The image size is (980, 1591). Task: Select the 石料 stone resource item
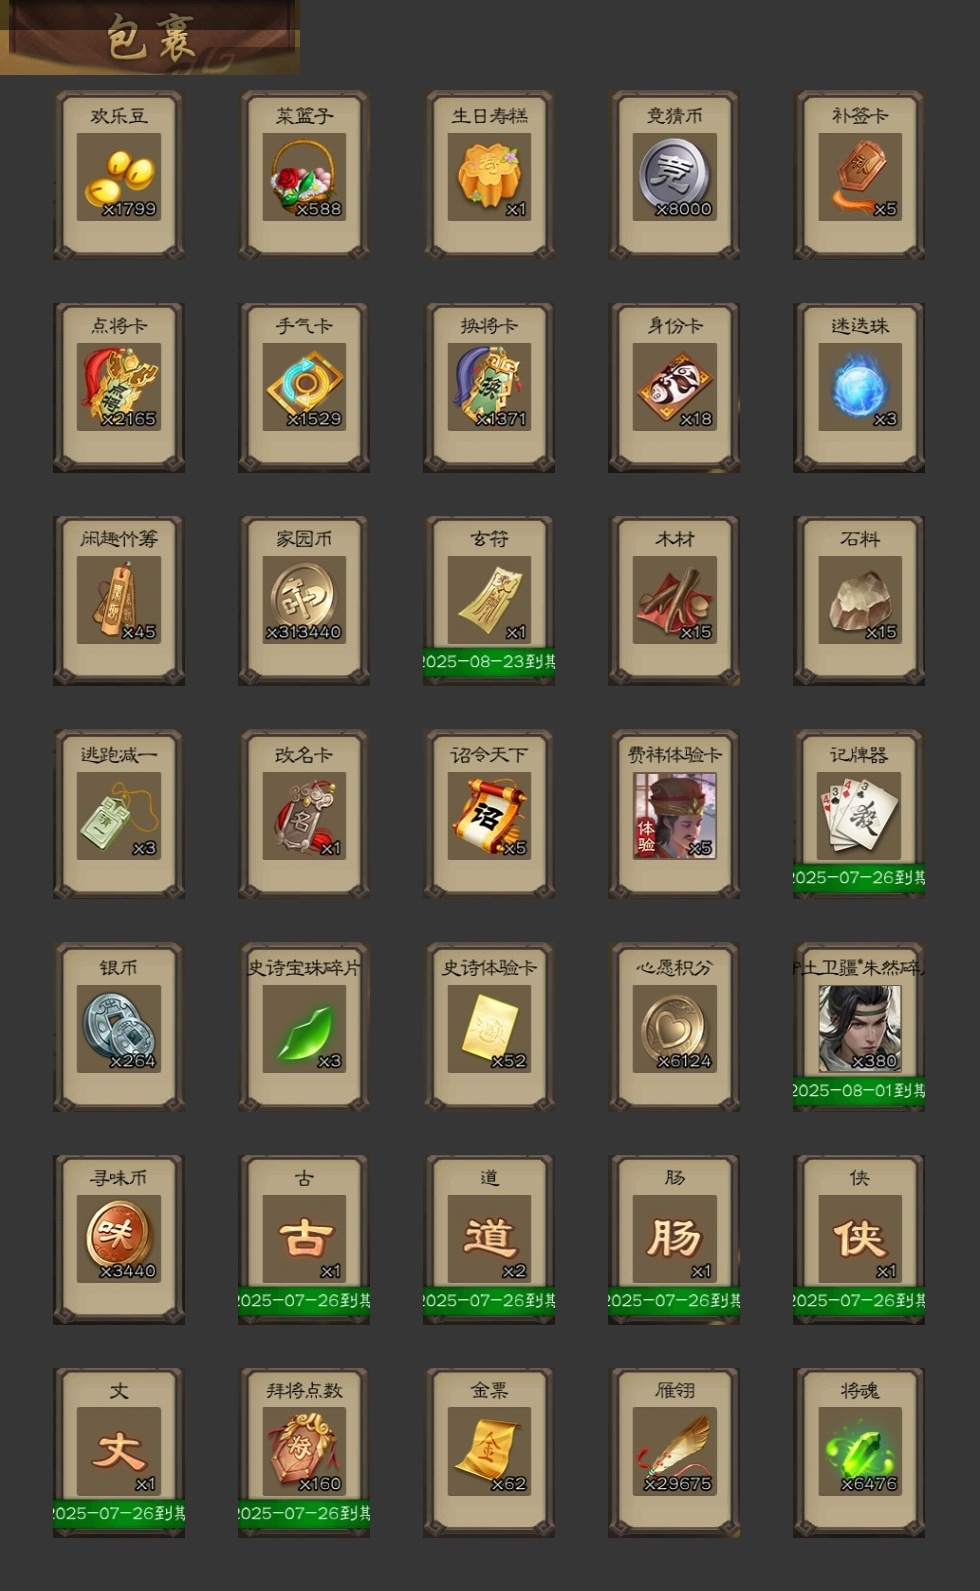859,601
